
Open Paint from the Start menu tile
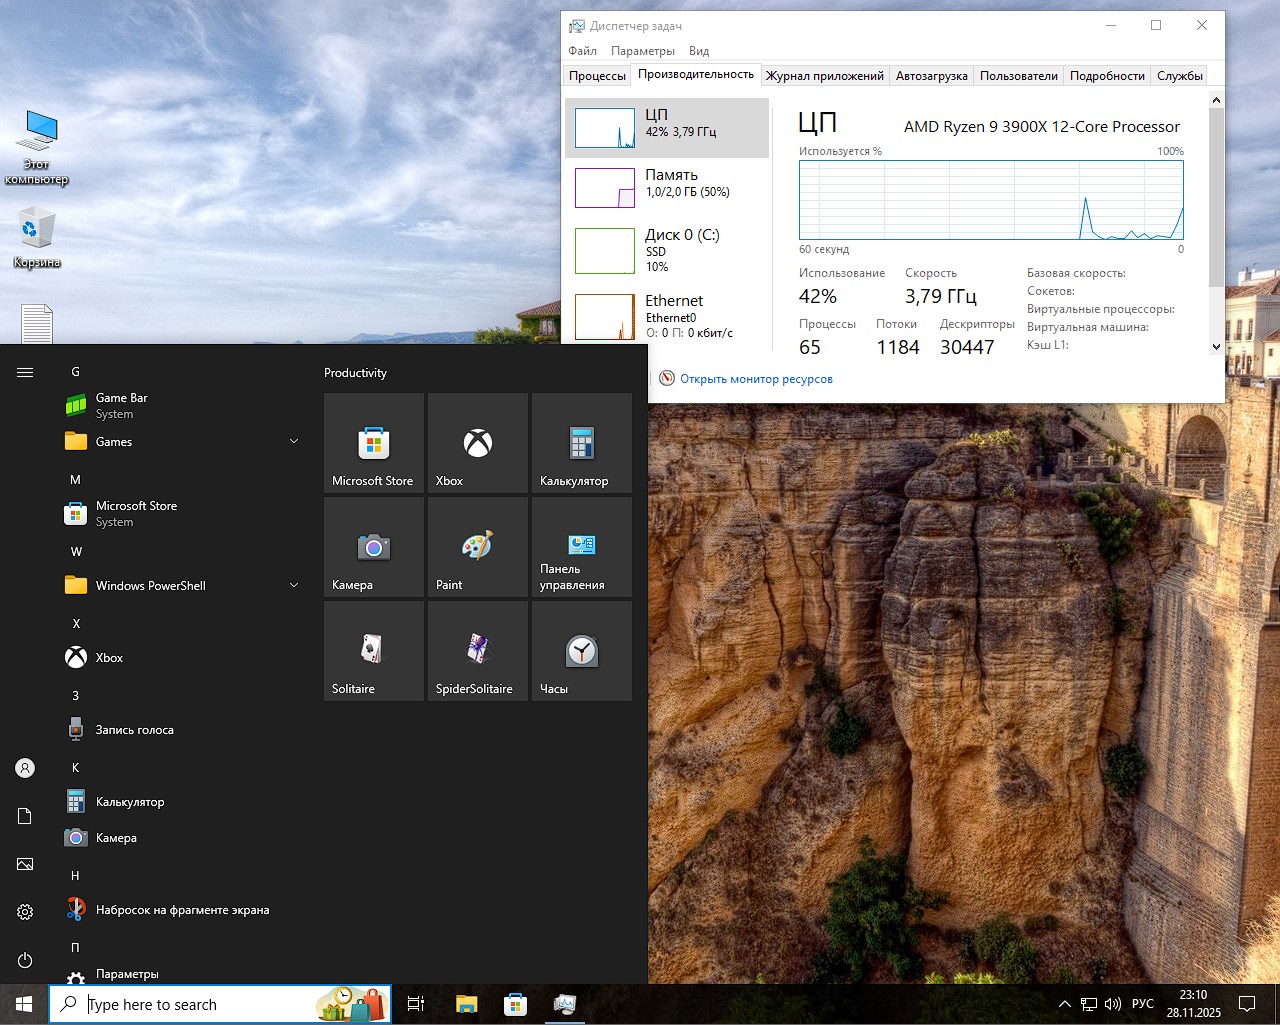[477, 546]
